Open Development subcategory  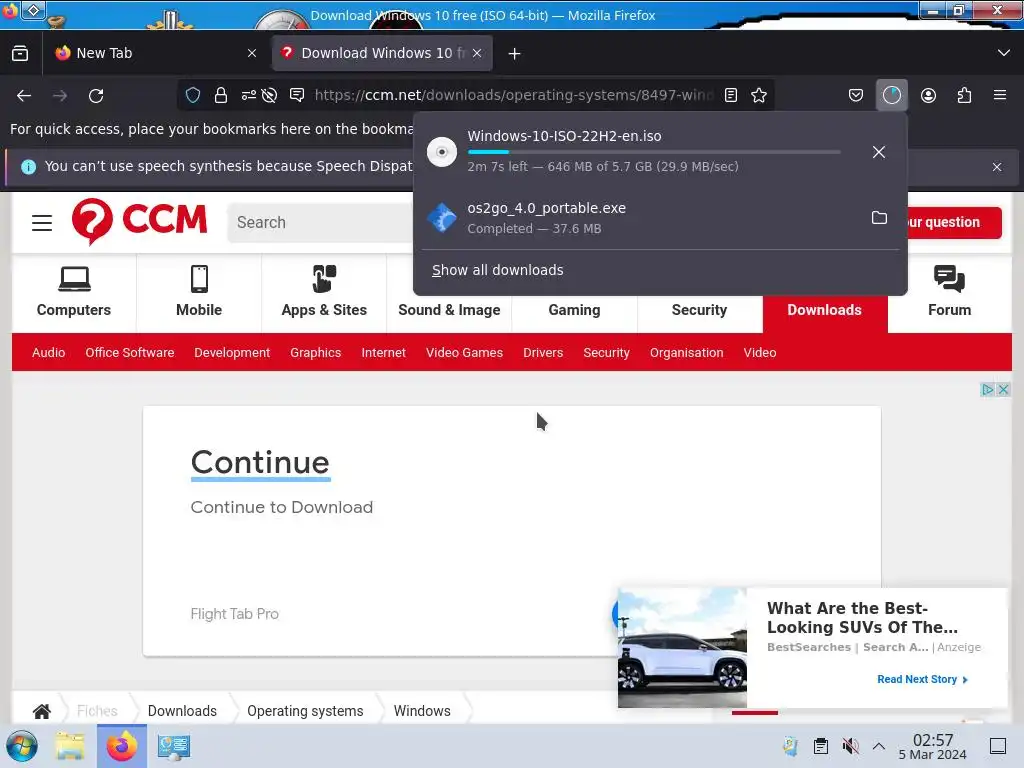232,353
